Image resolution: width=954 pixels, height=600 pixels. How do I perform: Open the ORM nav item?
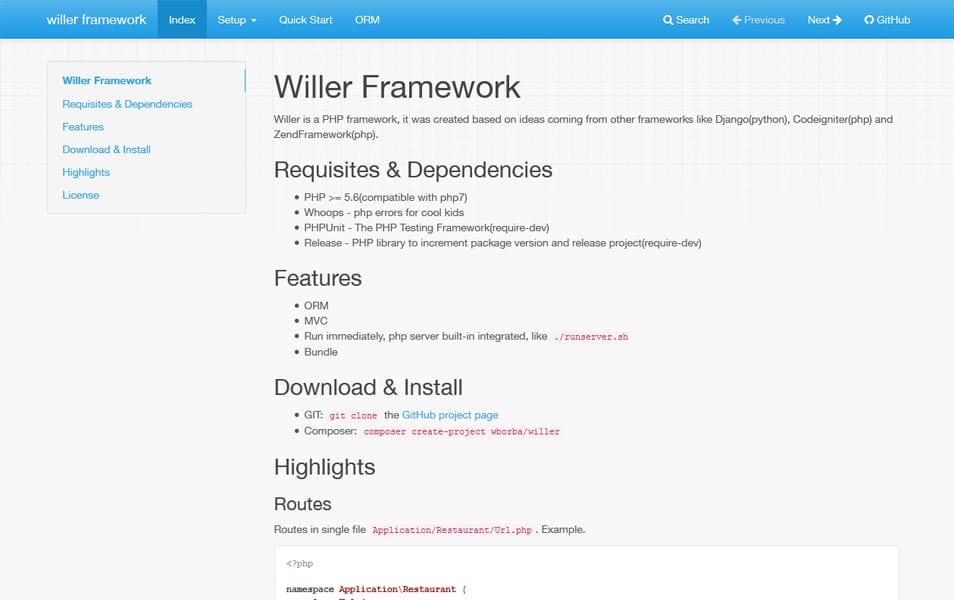click(367, 19)
